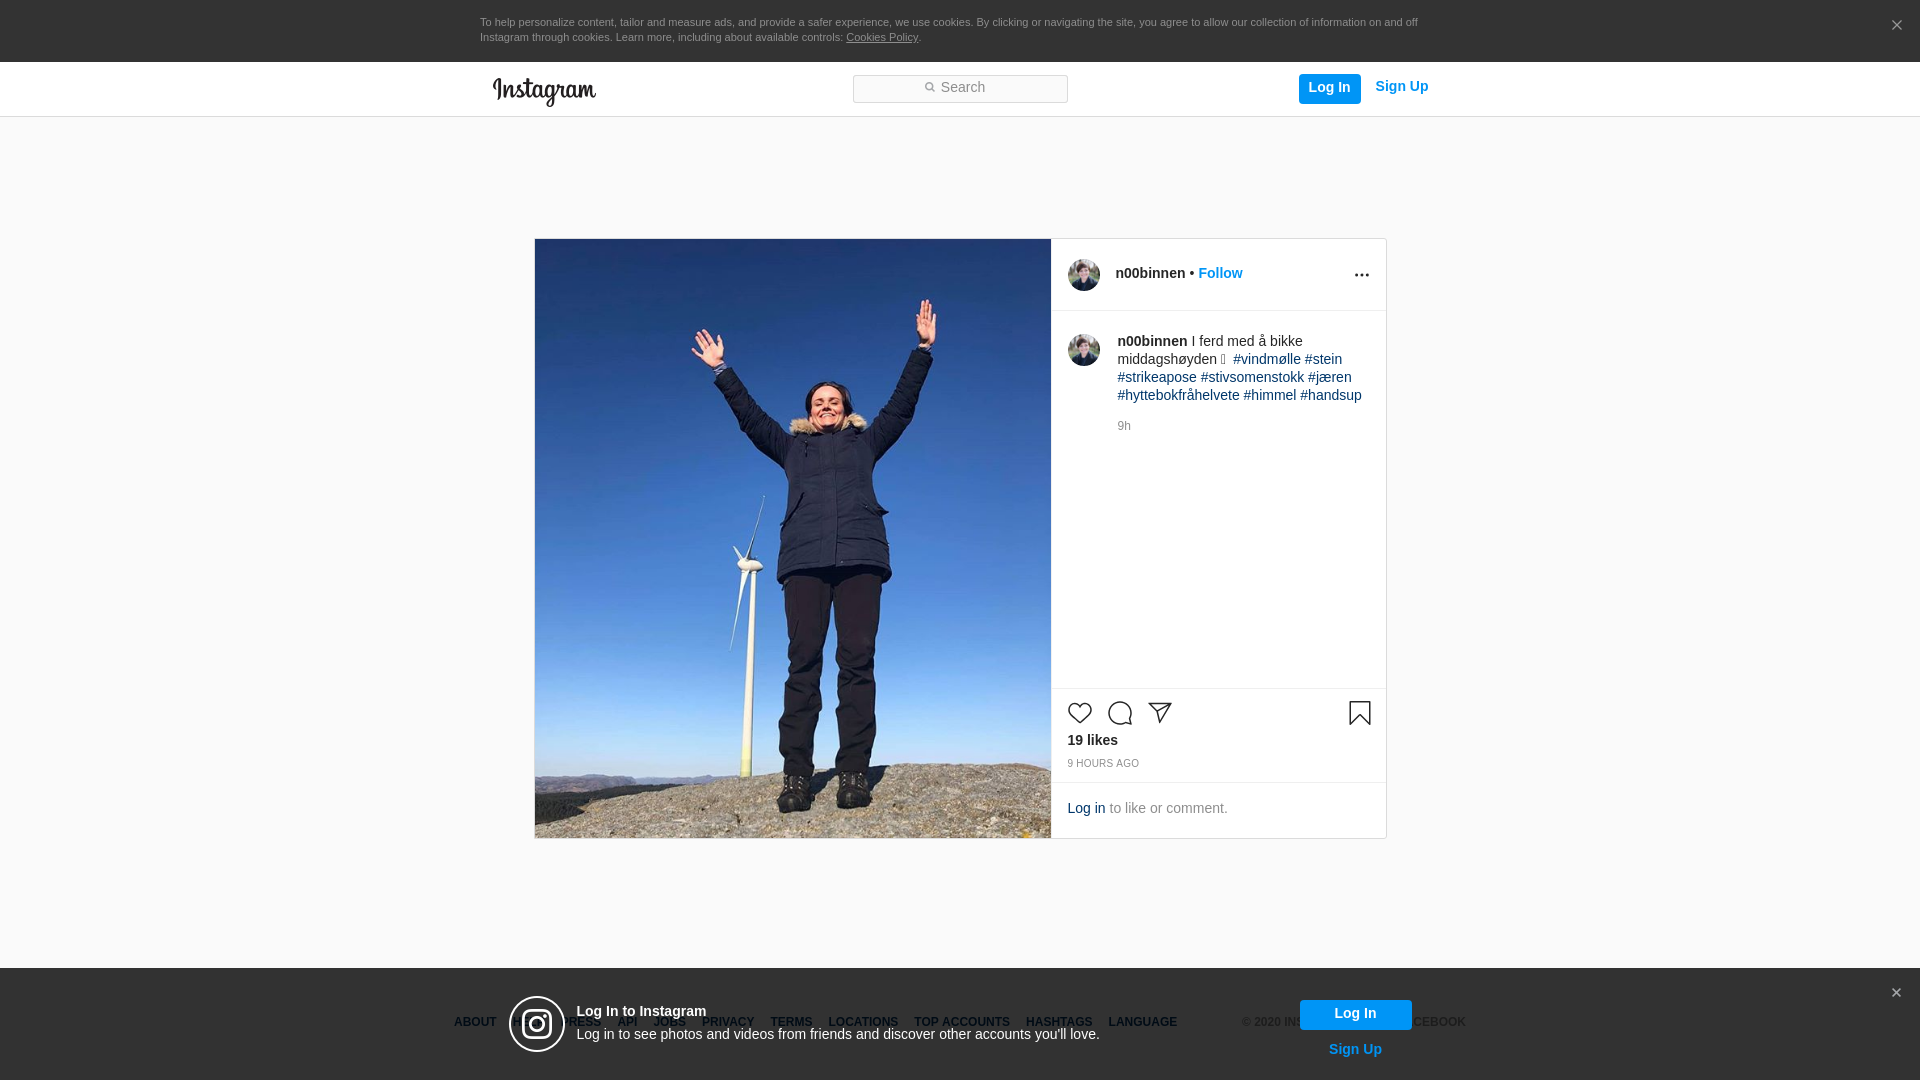Viewport: 1920px width, 1080px height.
Task: Save post with bookmark icon
Action: [x=1359, y=713]
